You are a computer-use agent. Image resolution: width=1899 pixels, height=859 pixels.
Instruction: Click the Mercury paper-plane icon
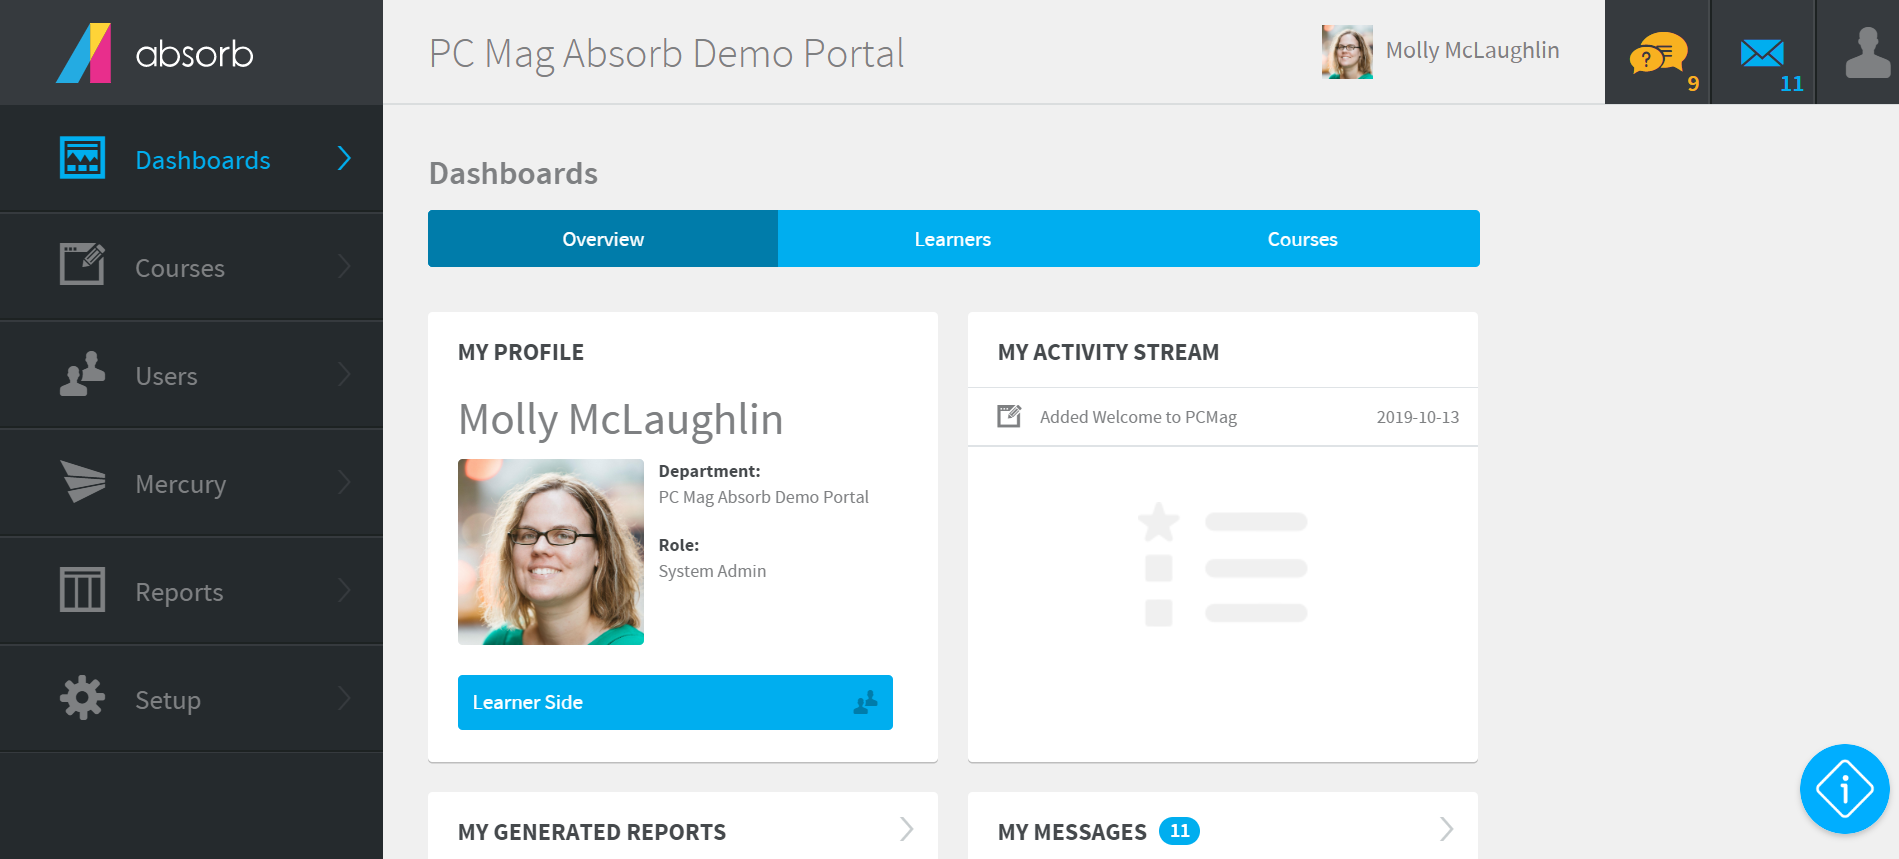(x=82, y=481)
